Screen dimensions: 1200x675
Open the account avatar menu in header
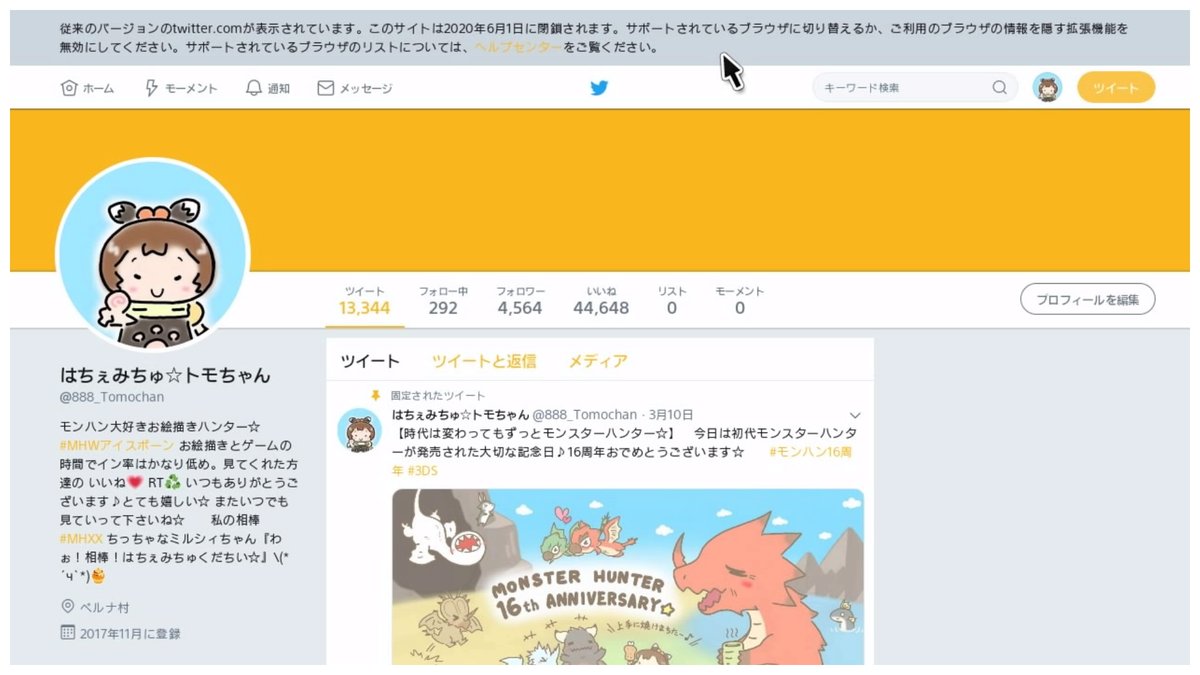pos(1047,88)
